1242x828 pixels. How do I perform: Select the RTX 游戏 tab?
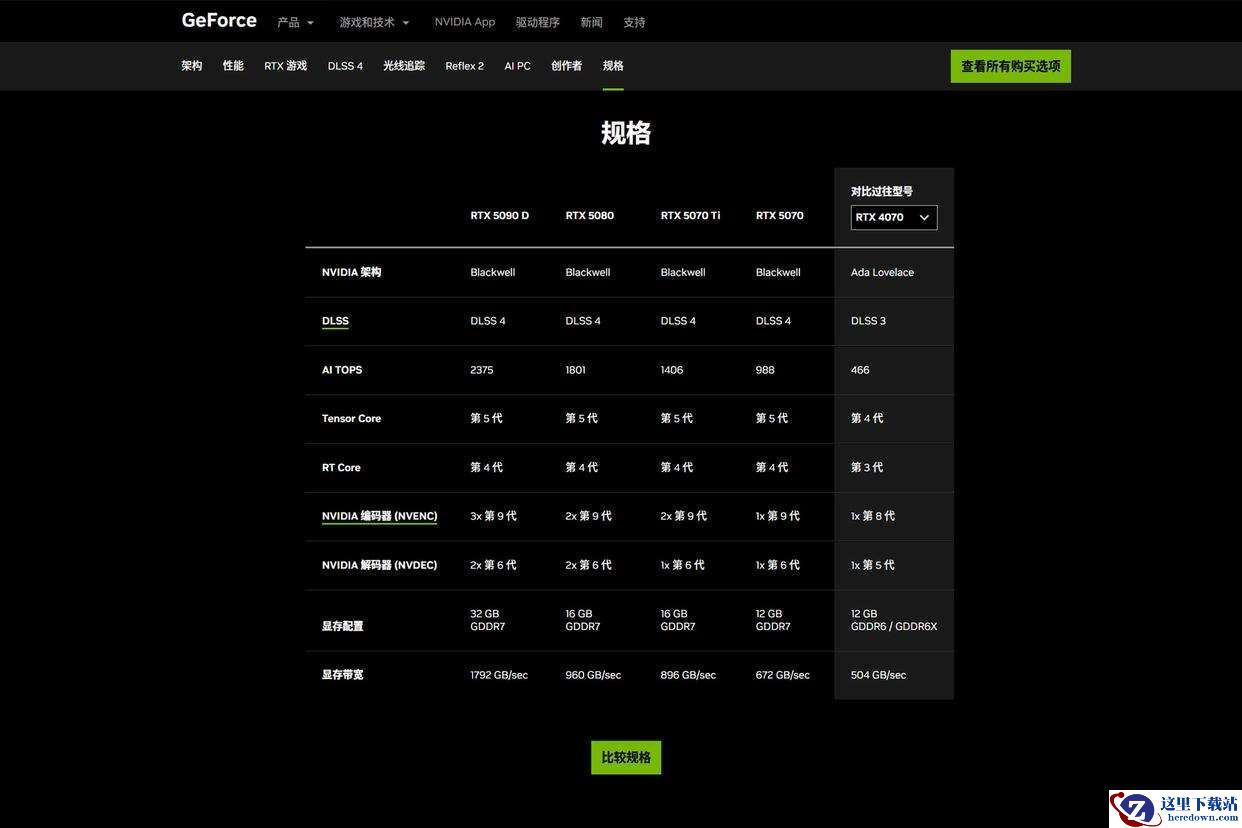pyautogui.click(x=285, y=66)
